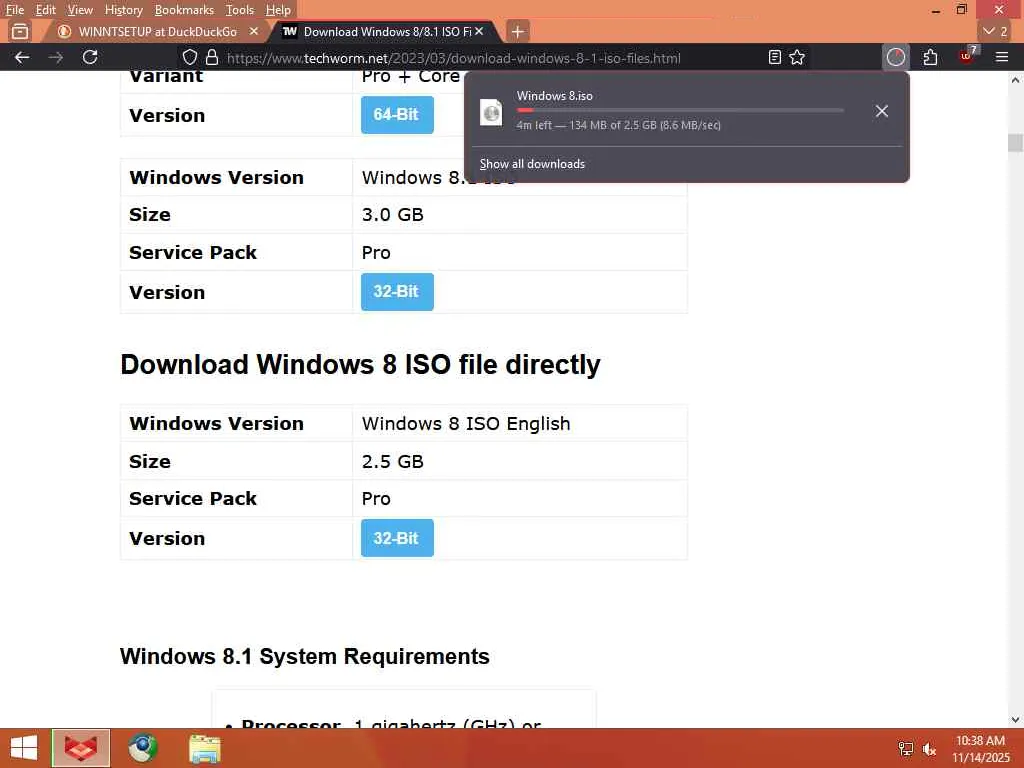Click 32-Bit button for Windows 8 ISO English
Image resolution: width=1024 pixels, height=768 pixels.
point(397,538)
